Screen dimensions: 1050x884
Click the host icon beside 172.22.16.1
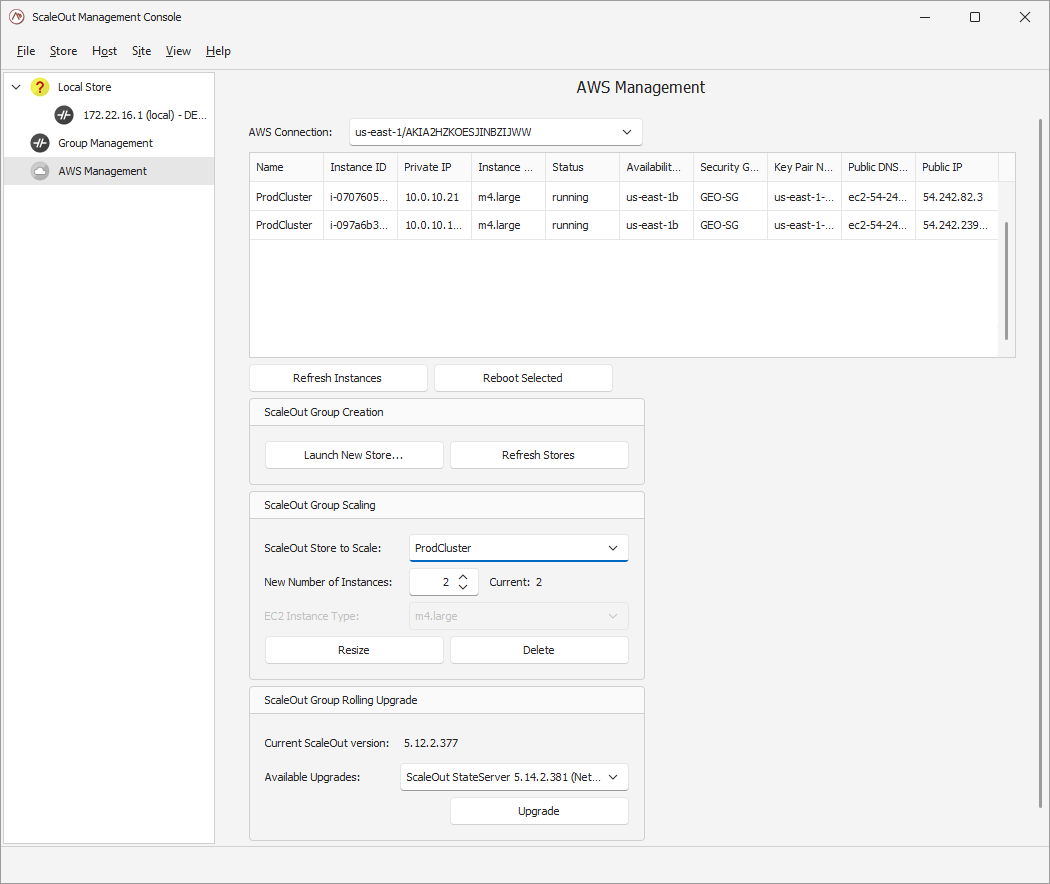(64, 115)
